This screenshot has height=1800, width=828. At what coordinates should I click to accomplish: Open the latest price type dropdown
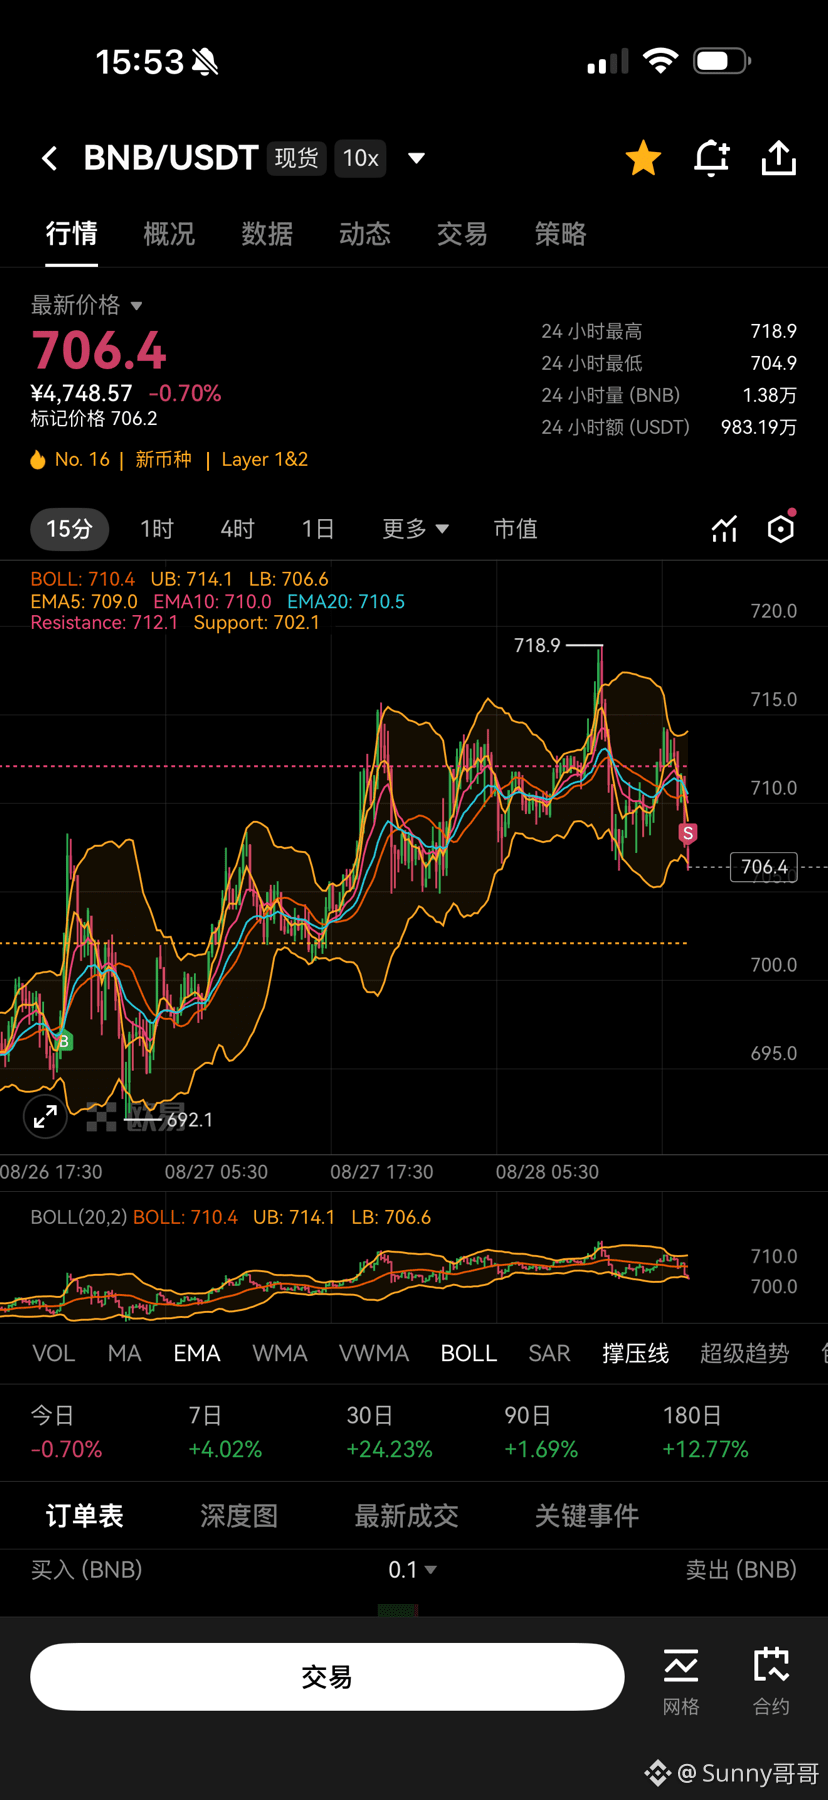(x=87, y=305)
